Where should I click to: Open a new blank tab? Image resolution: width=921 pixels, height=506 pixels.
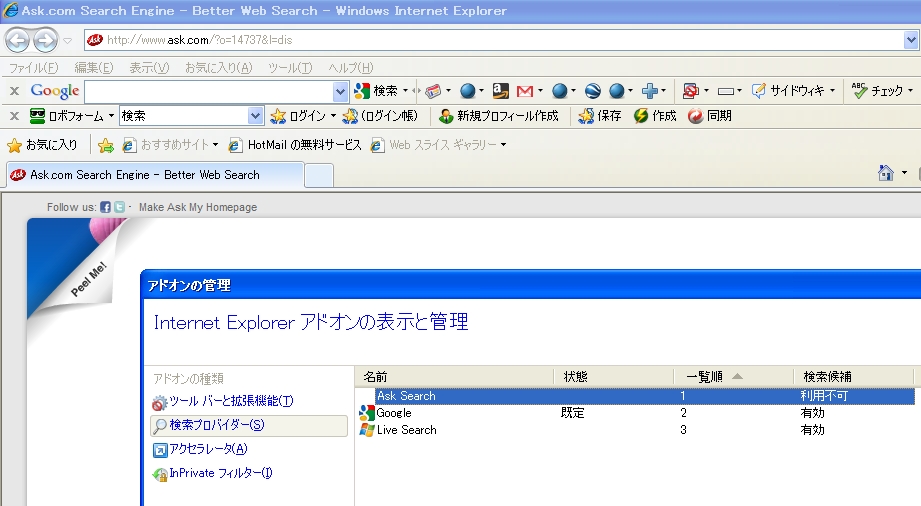(319, 176)
